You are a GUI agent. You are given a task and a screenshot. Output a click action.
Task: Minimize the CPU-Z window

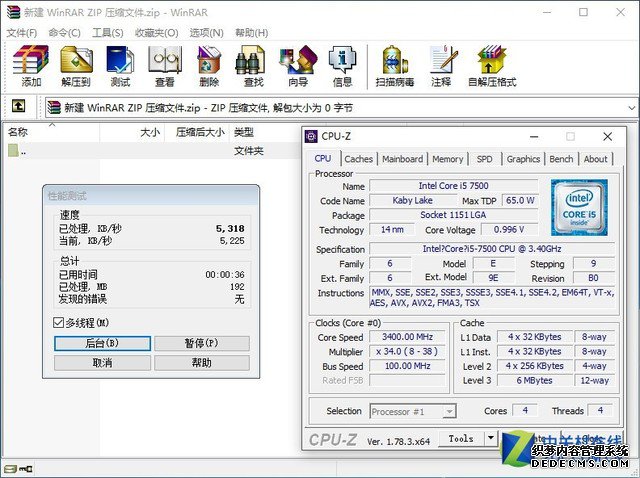[534, 136]
